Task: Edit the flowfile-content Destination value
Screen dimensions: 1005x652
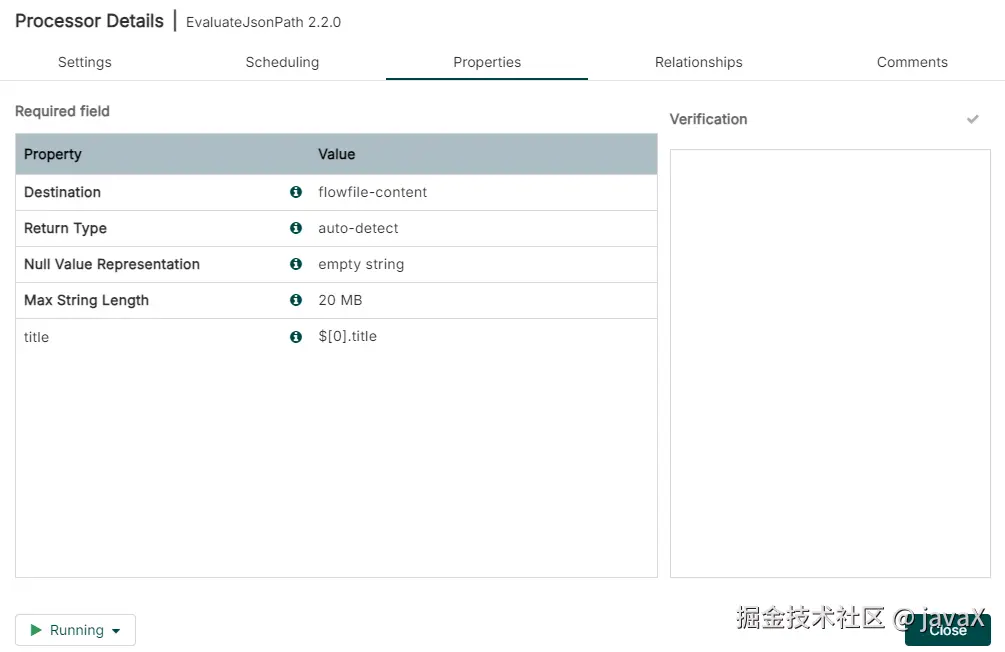Action: (373, 192)
